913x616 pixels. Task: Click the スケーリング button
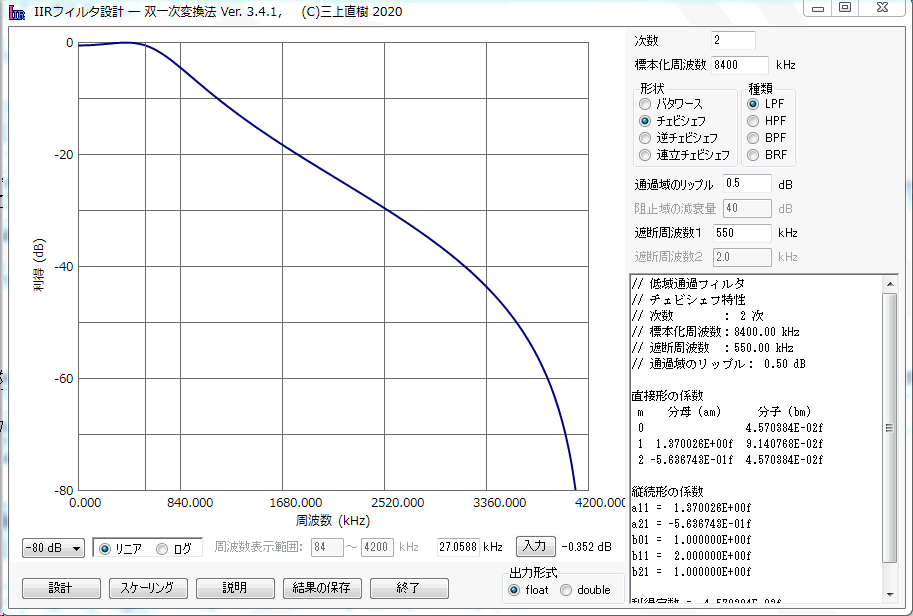click(147, 588)
